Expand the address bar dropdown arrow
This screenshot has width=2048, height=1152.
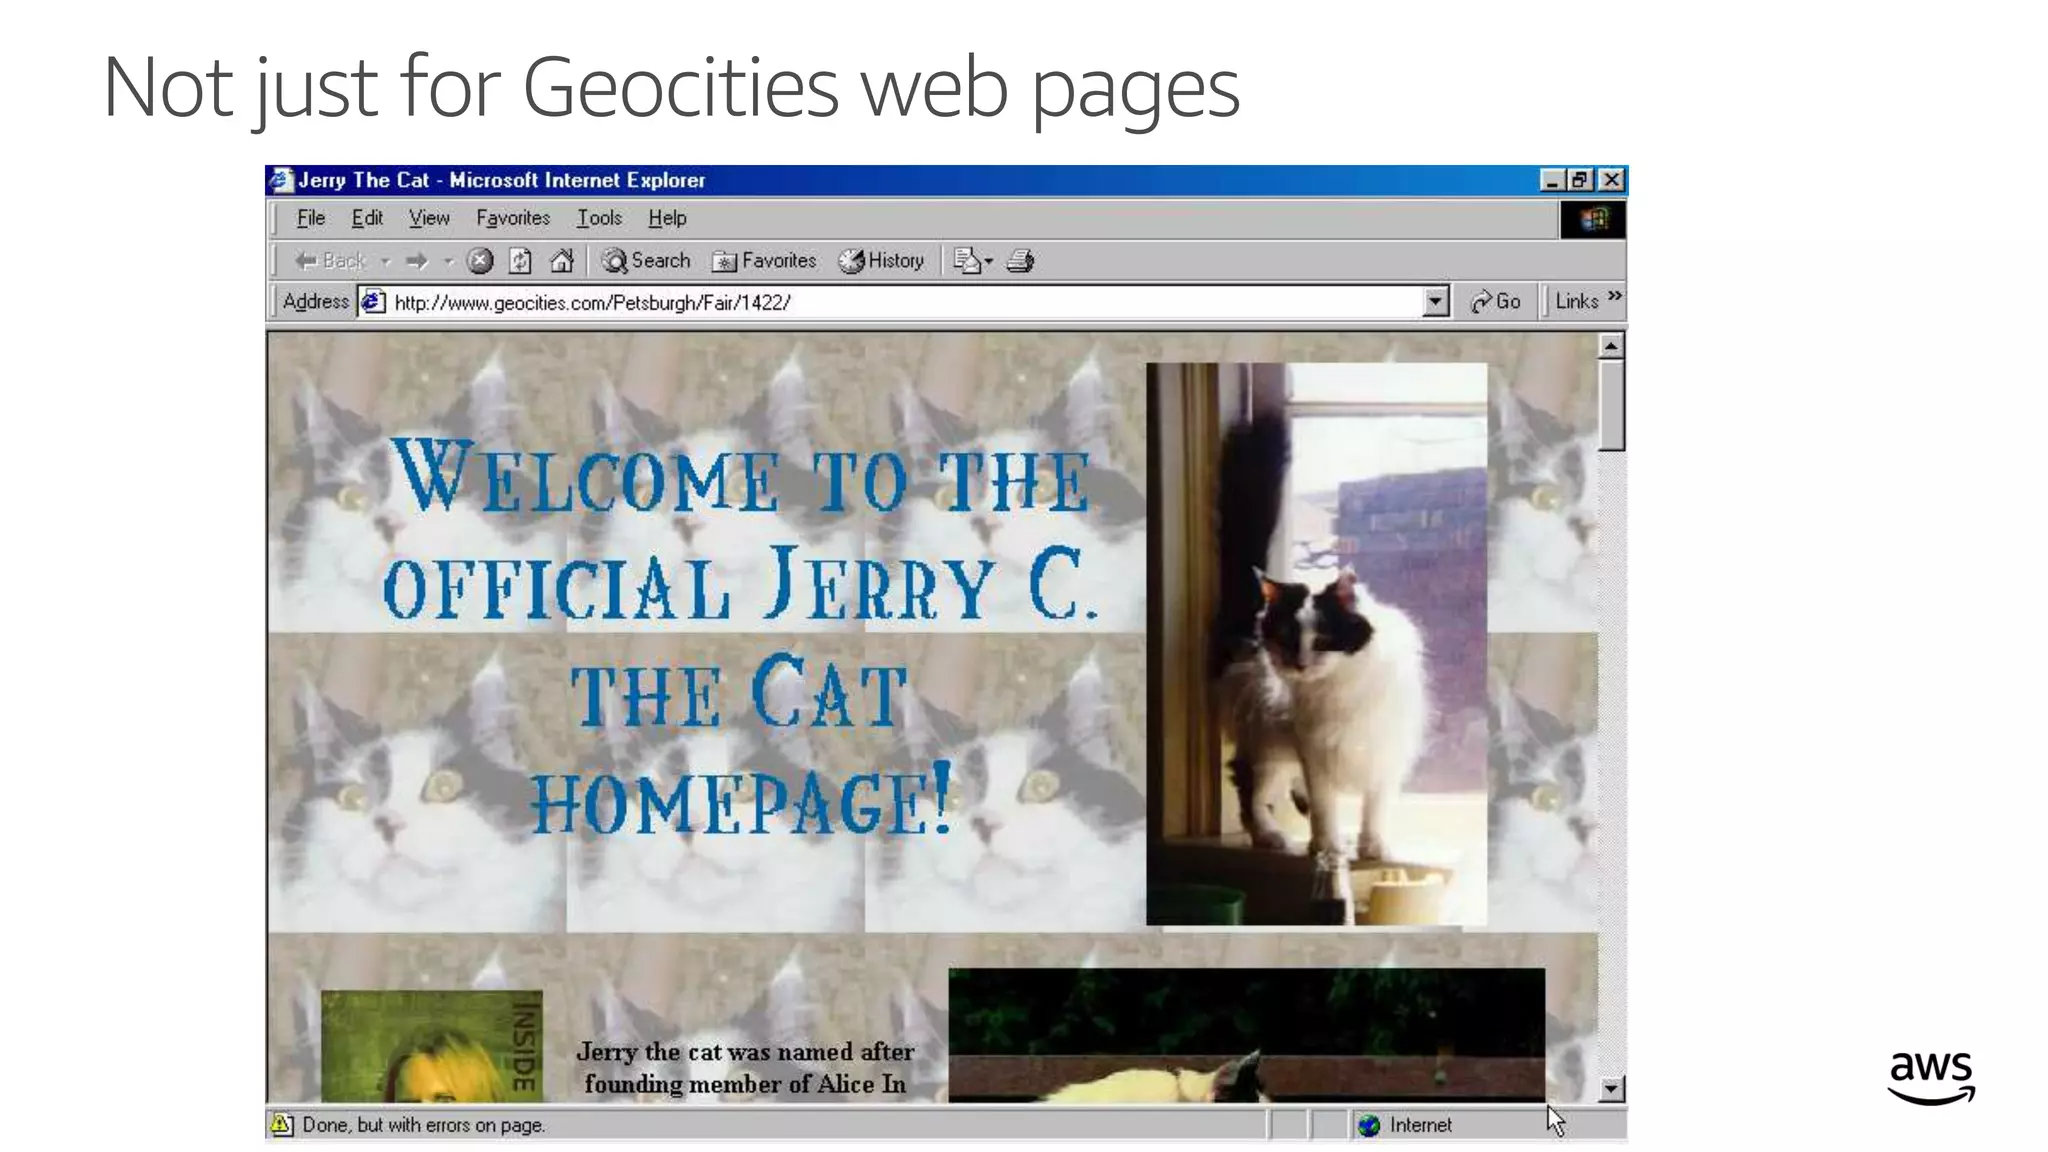pyautogui.click(x=1435, y=302)
